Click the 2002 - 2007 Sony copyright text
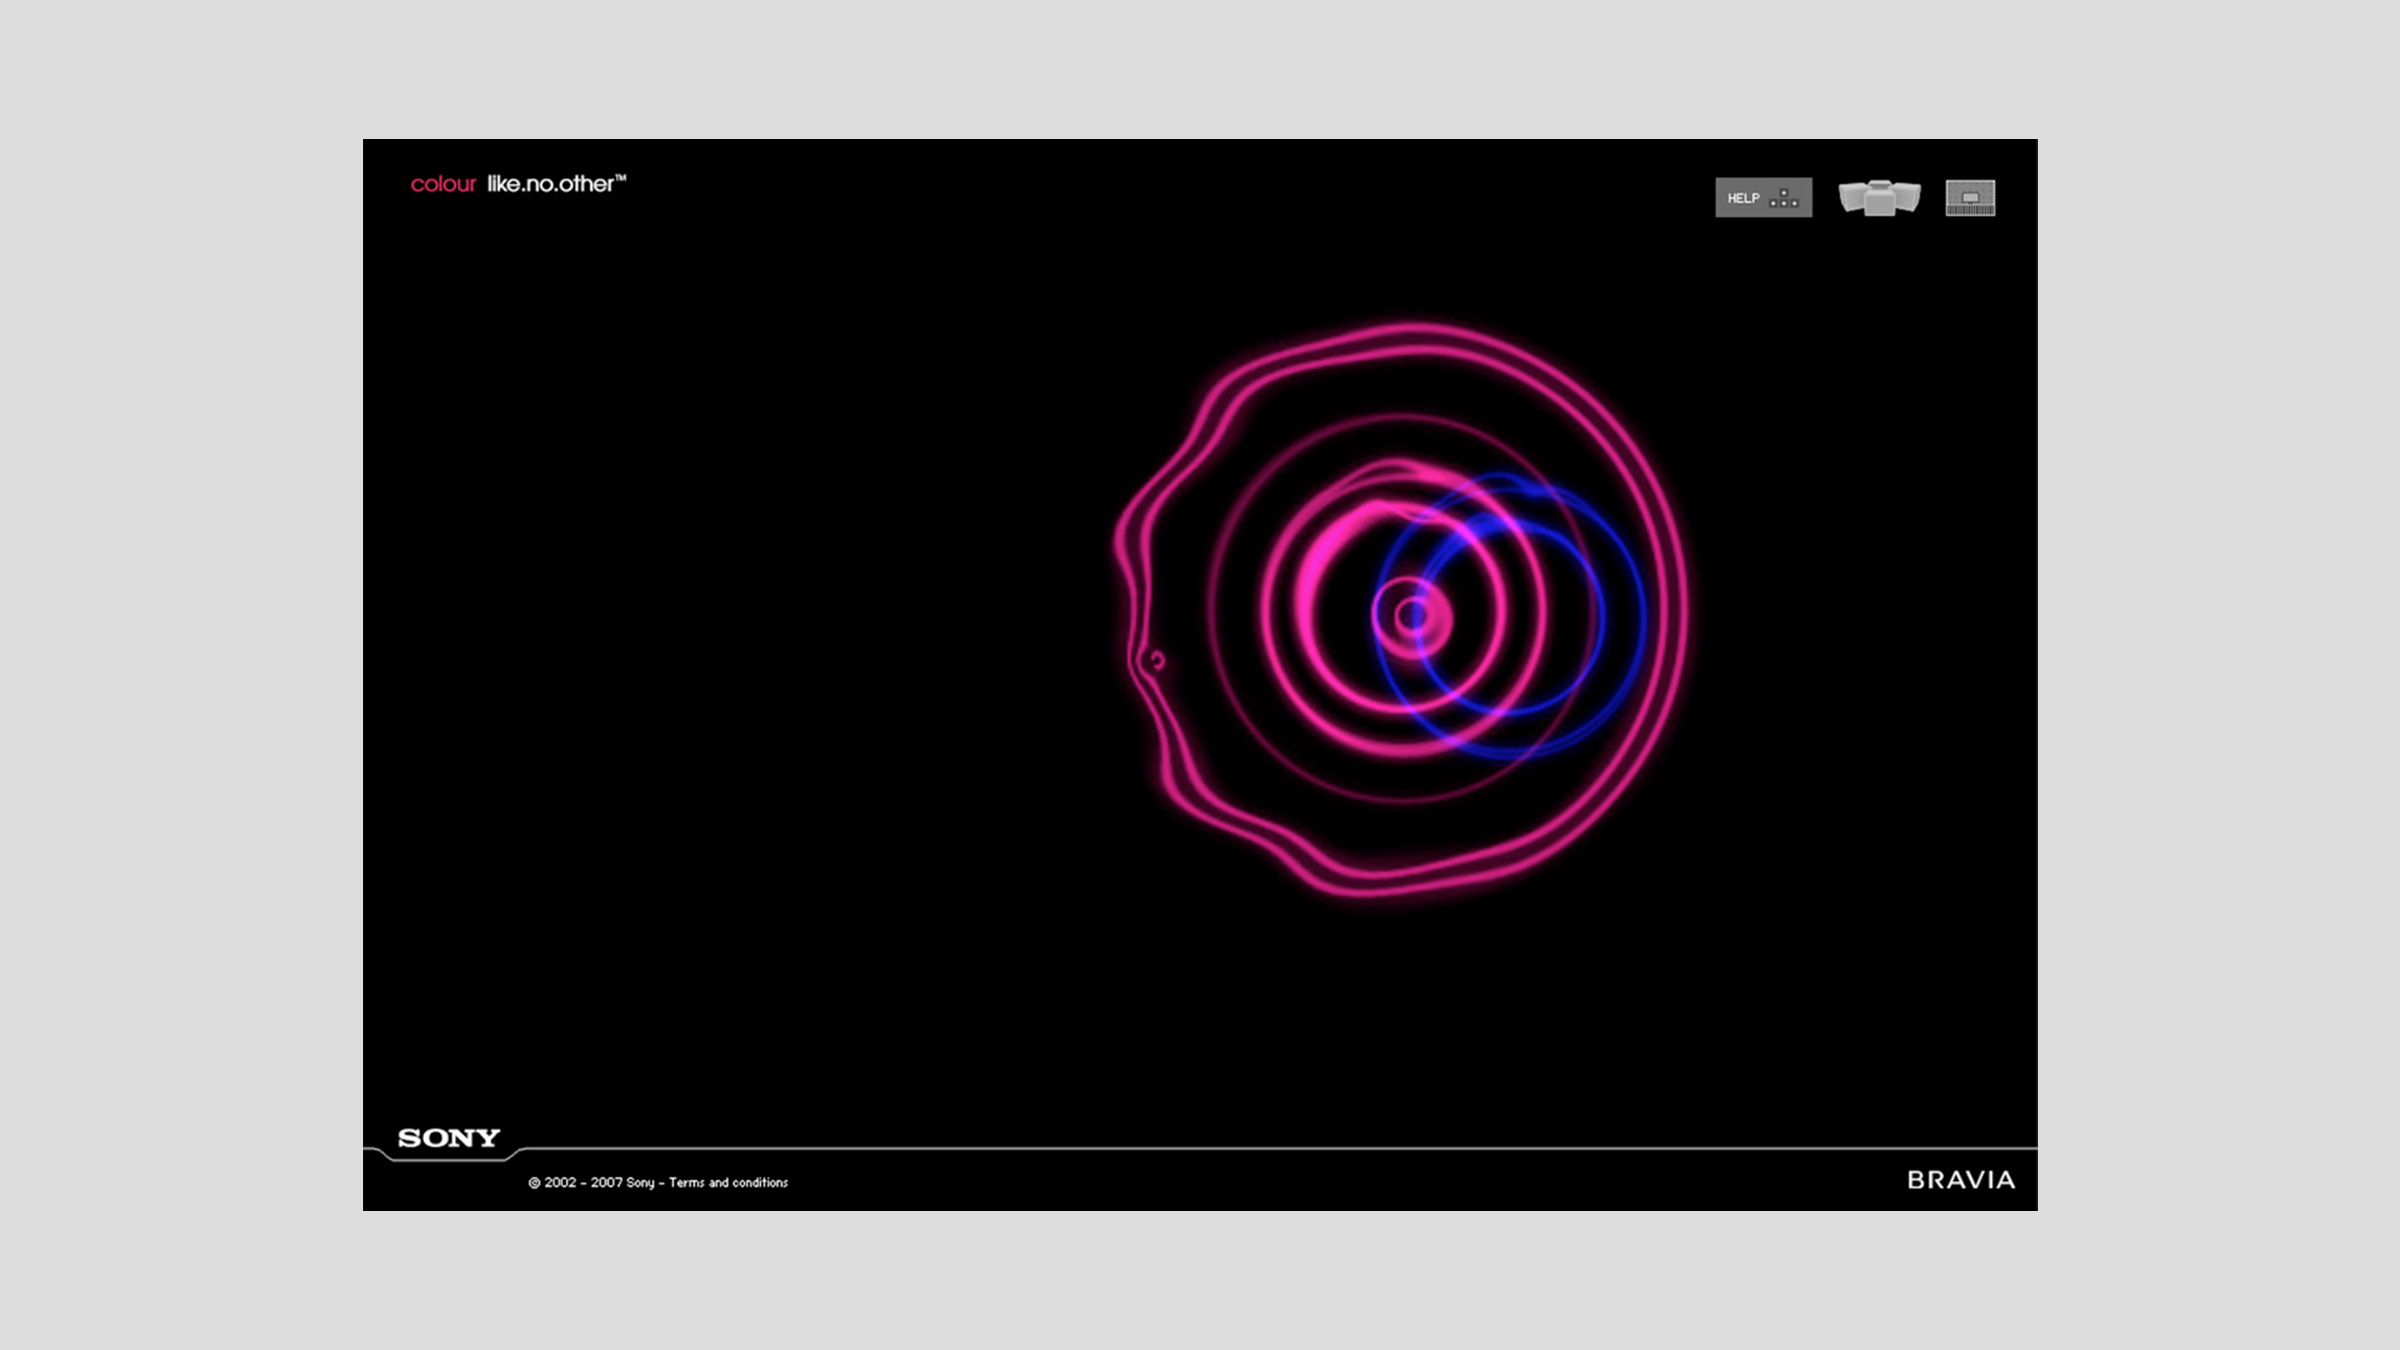Image resolution: width=2400 pixels, height=1350 pixels. pyautogui.click(x=590, y=1182)
